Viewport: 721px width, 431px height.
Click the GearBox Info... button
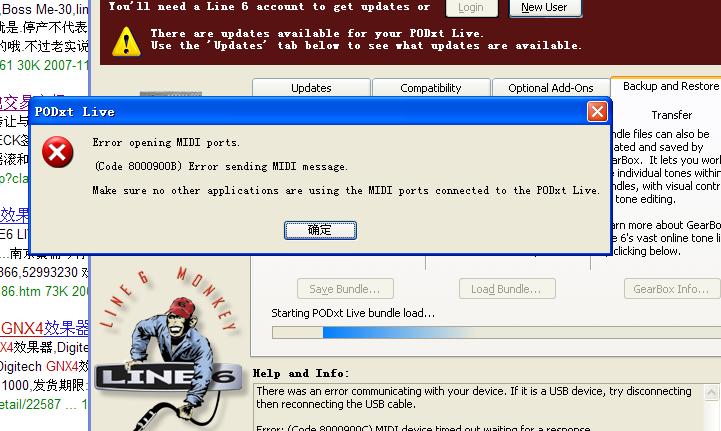click(x=671, y=289)
